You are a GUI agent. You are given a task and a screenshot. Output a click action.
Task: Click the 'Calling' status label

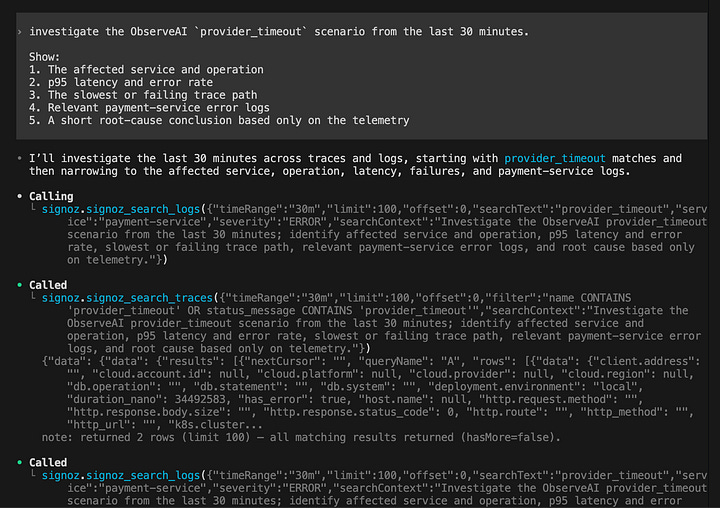[51, 196]
